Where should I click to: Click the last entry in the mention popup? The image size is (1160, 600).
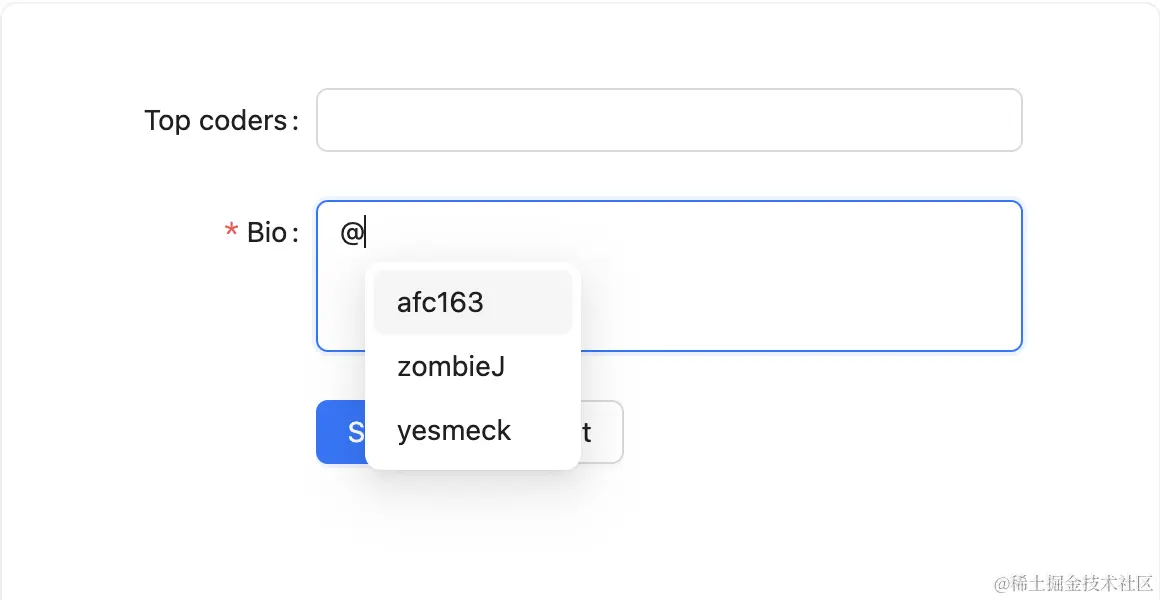[x=454, y=431]
